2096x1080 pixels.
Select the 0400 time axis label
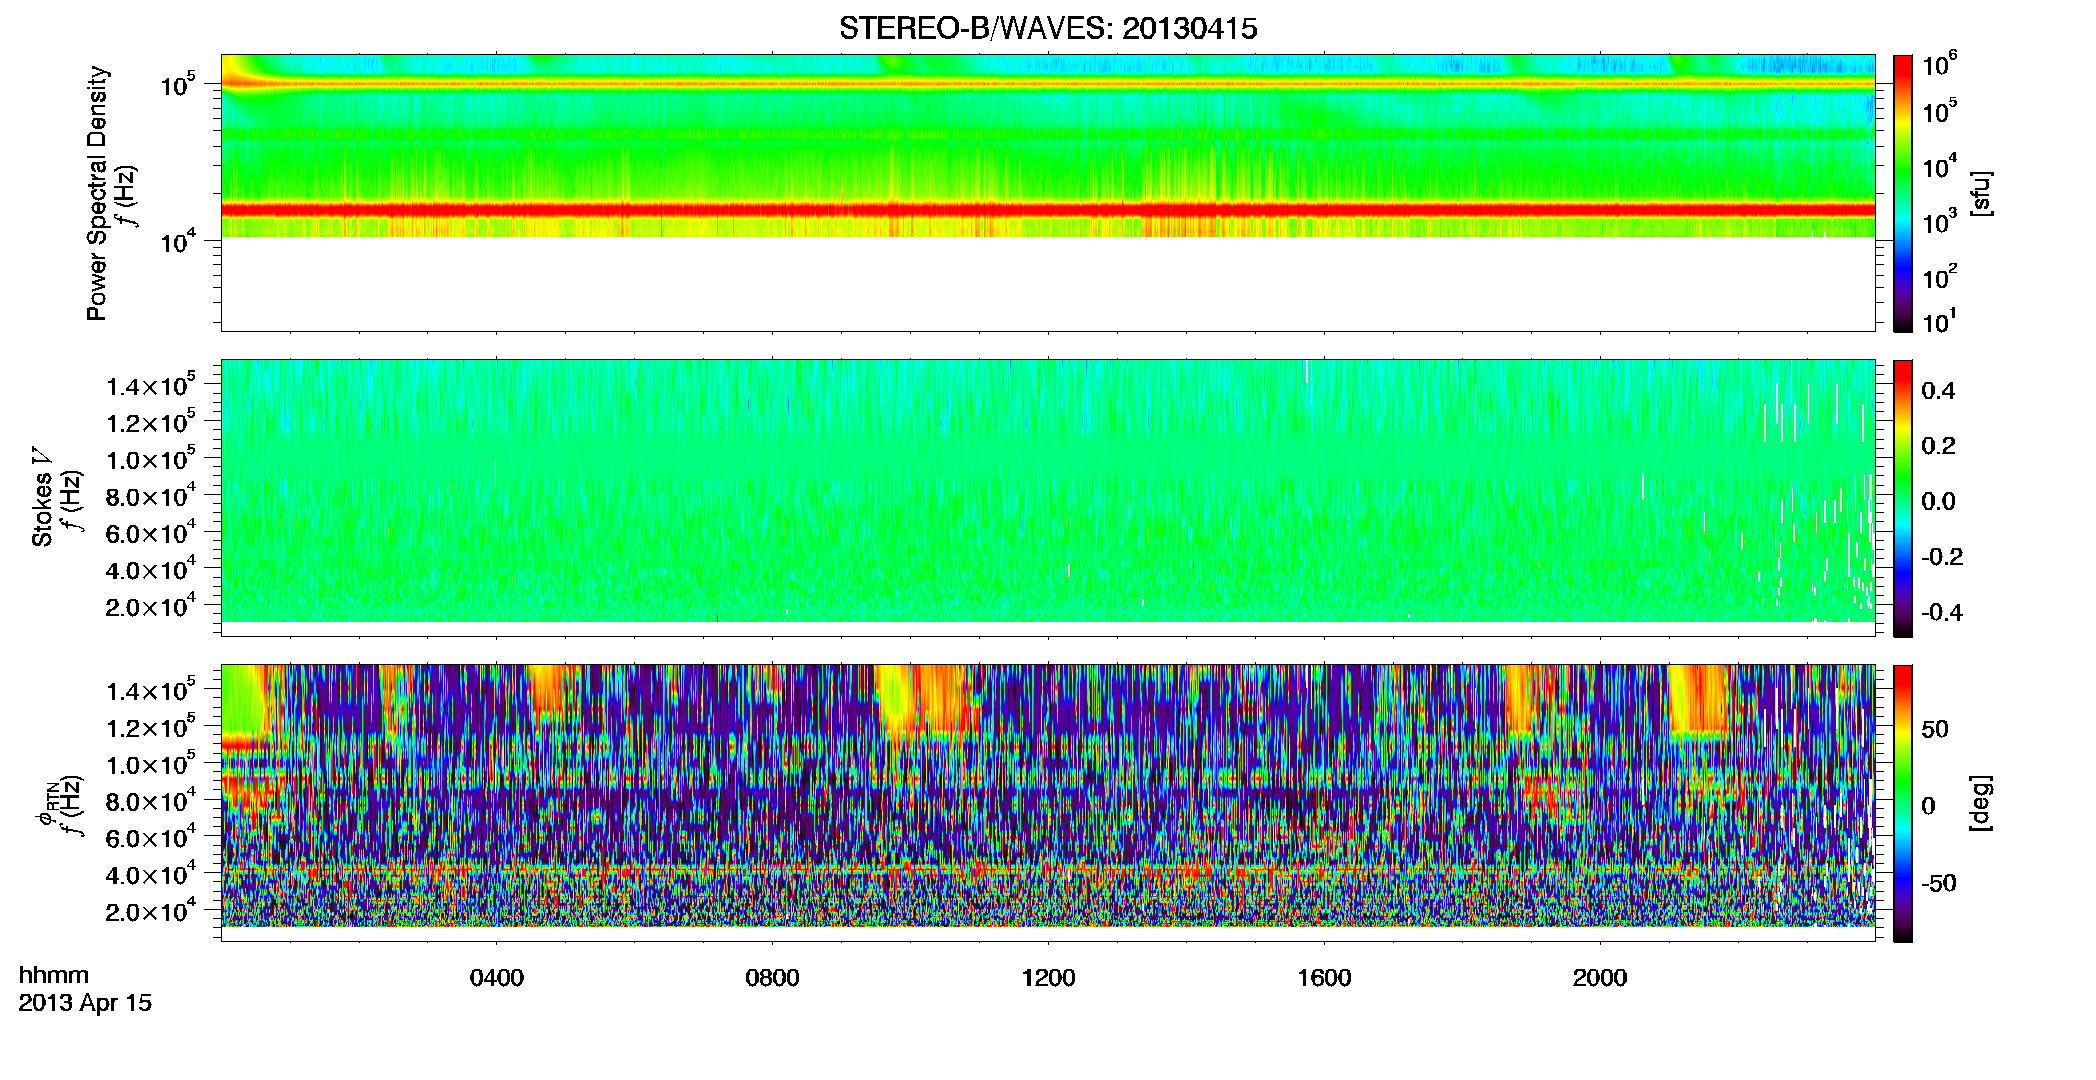coord(496,978)
